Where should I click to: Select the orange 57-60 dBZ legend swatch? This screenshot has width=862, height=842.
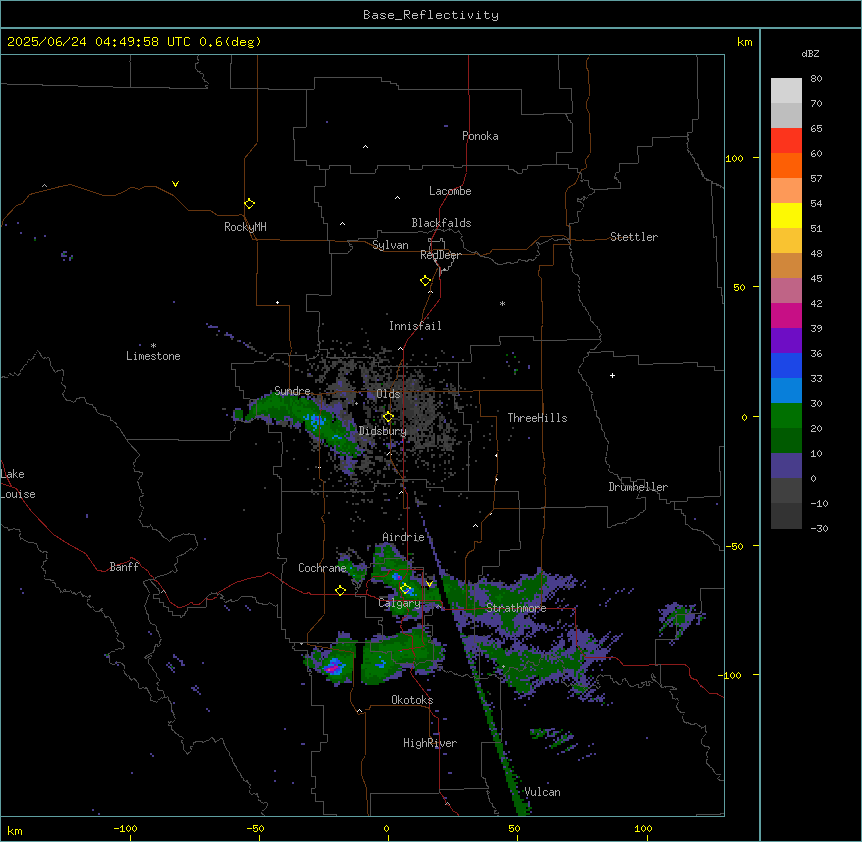click(786, 165)
